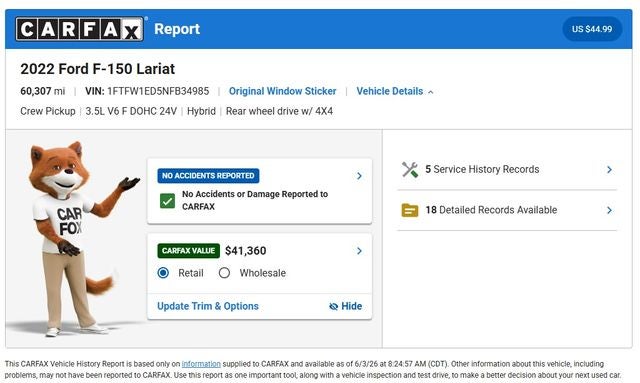Click the green no-accidents checkmark icon
640x383 pixels.
click(167, 200)
